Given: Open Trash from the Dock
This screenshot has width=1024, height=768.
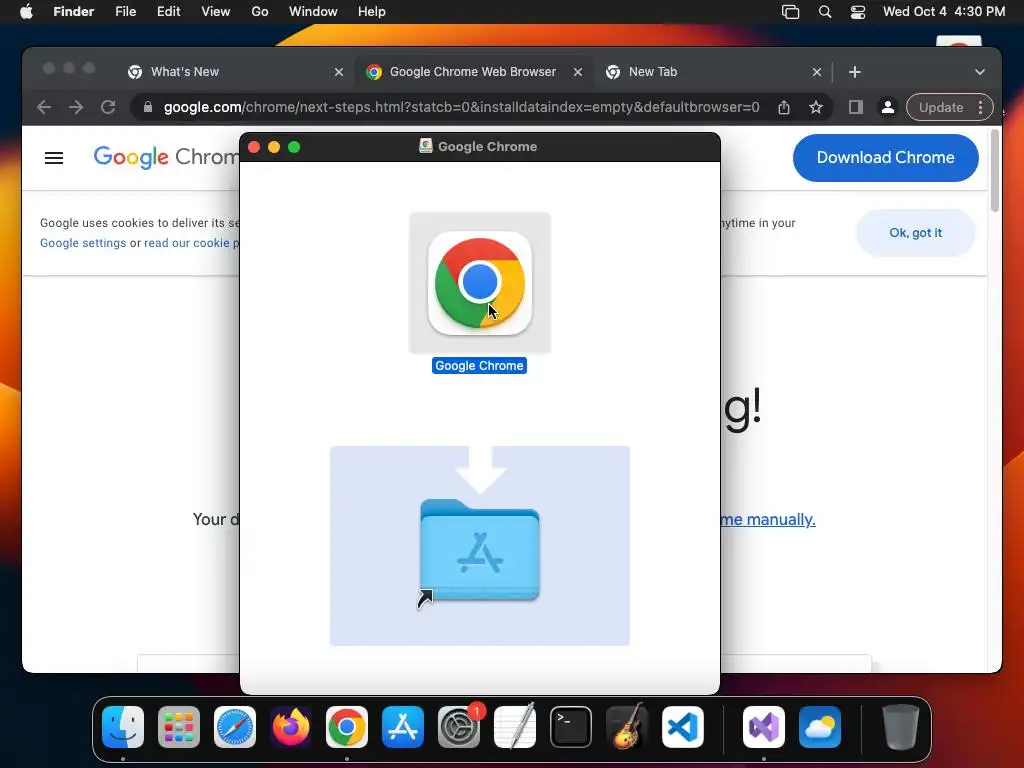Looking at the screenshot, I should point(901,727).
